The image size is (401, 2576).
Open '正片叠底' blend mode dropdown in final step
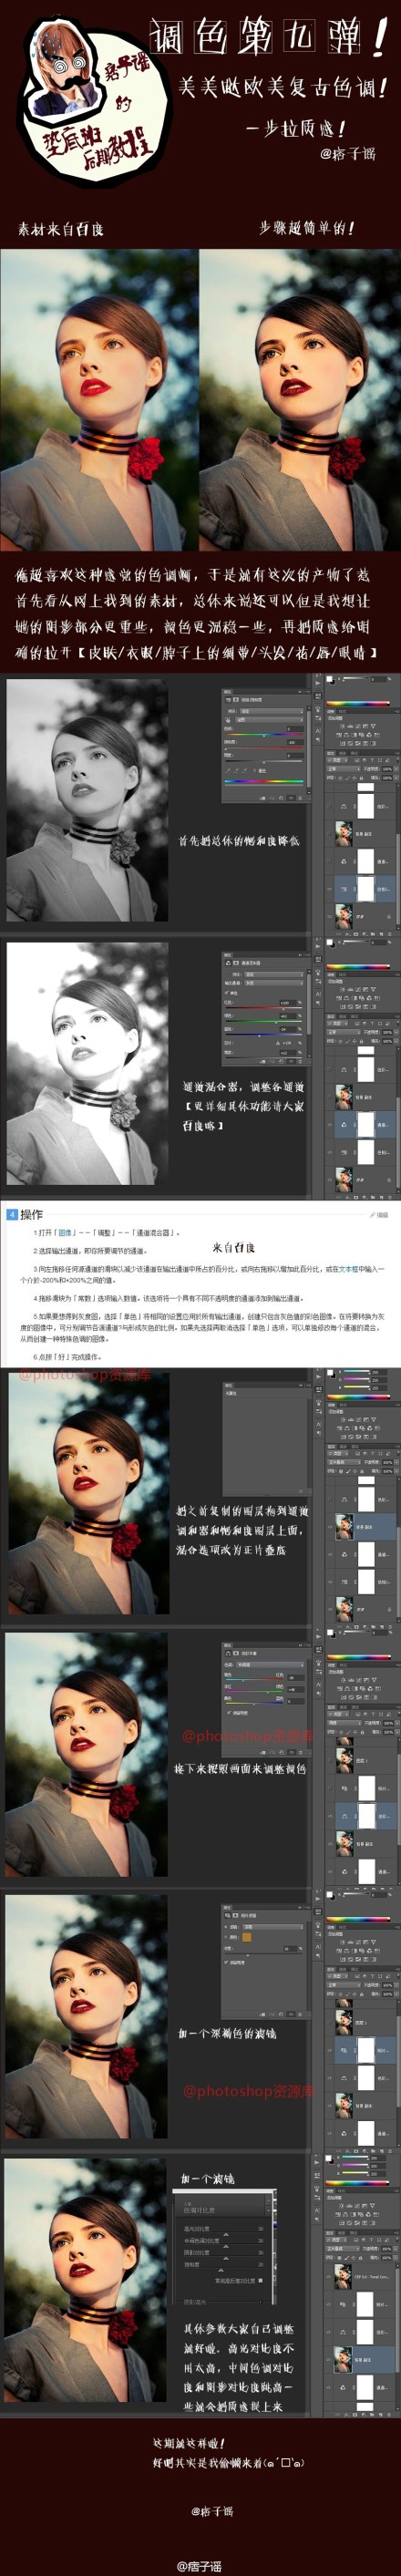coord(344,2249)
